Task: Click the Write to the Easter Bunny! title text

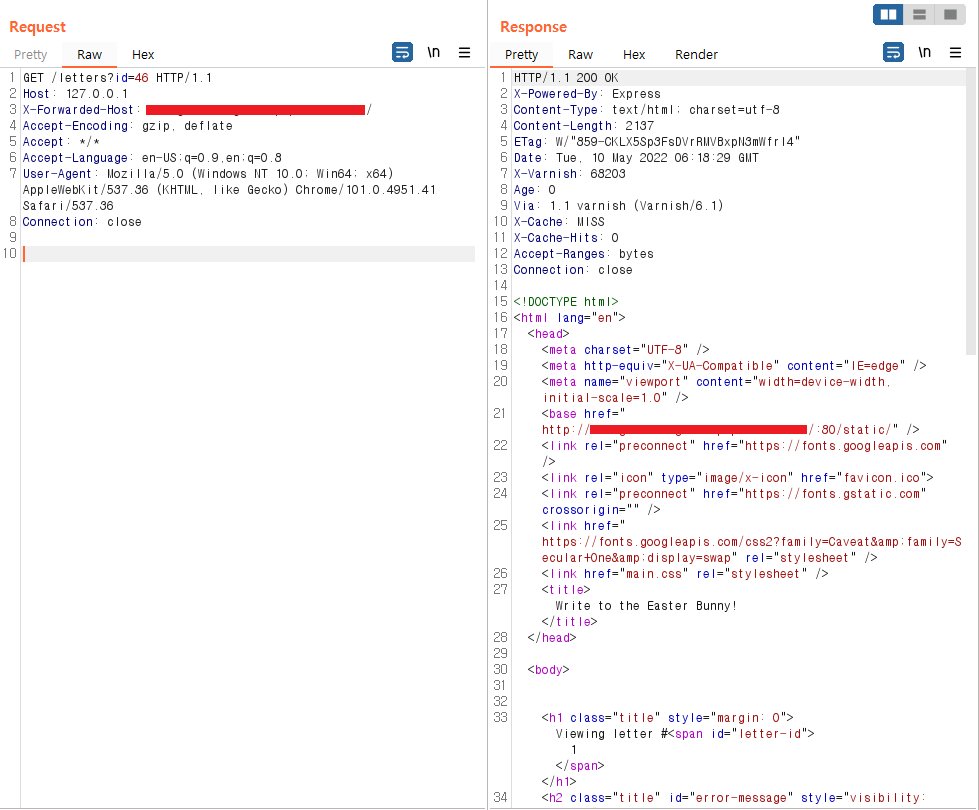Action: 646,606
